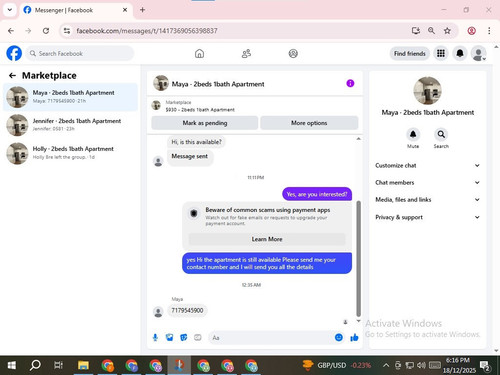500x375 pixels.
Task: Expand the Customize chat section
Action: click(427, 165)
